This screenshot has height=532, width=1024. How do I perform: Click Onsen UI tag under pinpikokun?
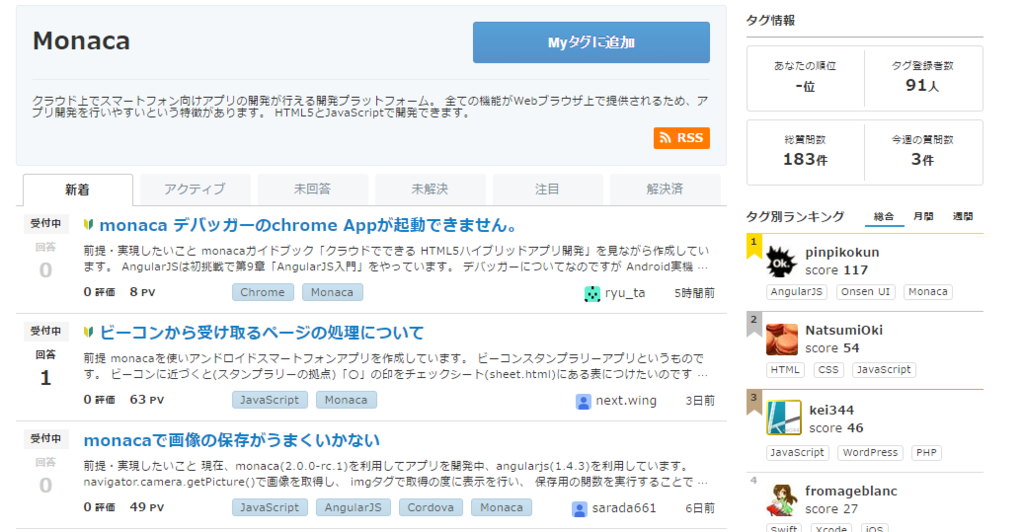tap(865, 292)
